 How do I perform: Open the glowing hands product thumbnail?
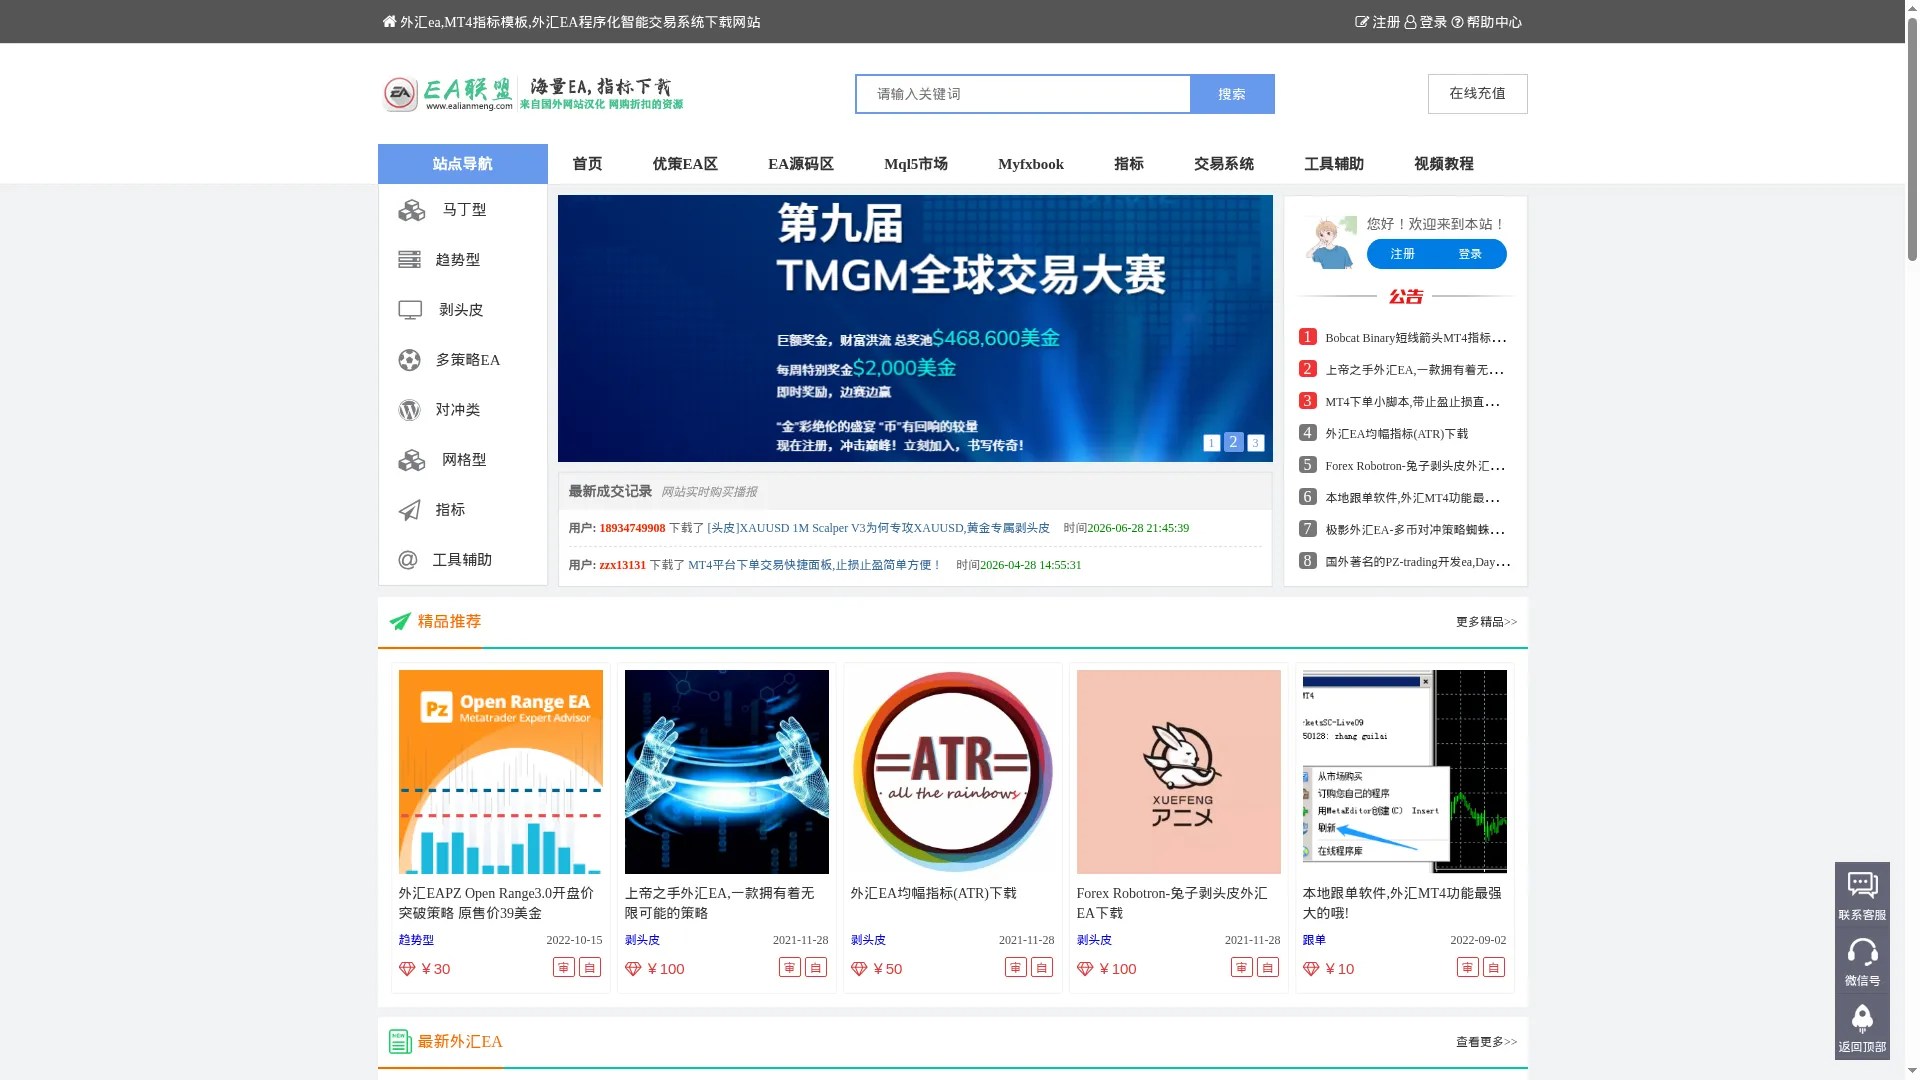(727, 772)
